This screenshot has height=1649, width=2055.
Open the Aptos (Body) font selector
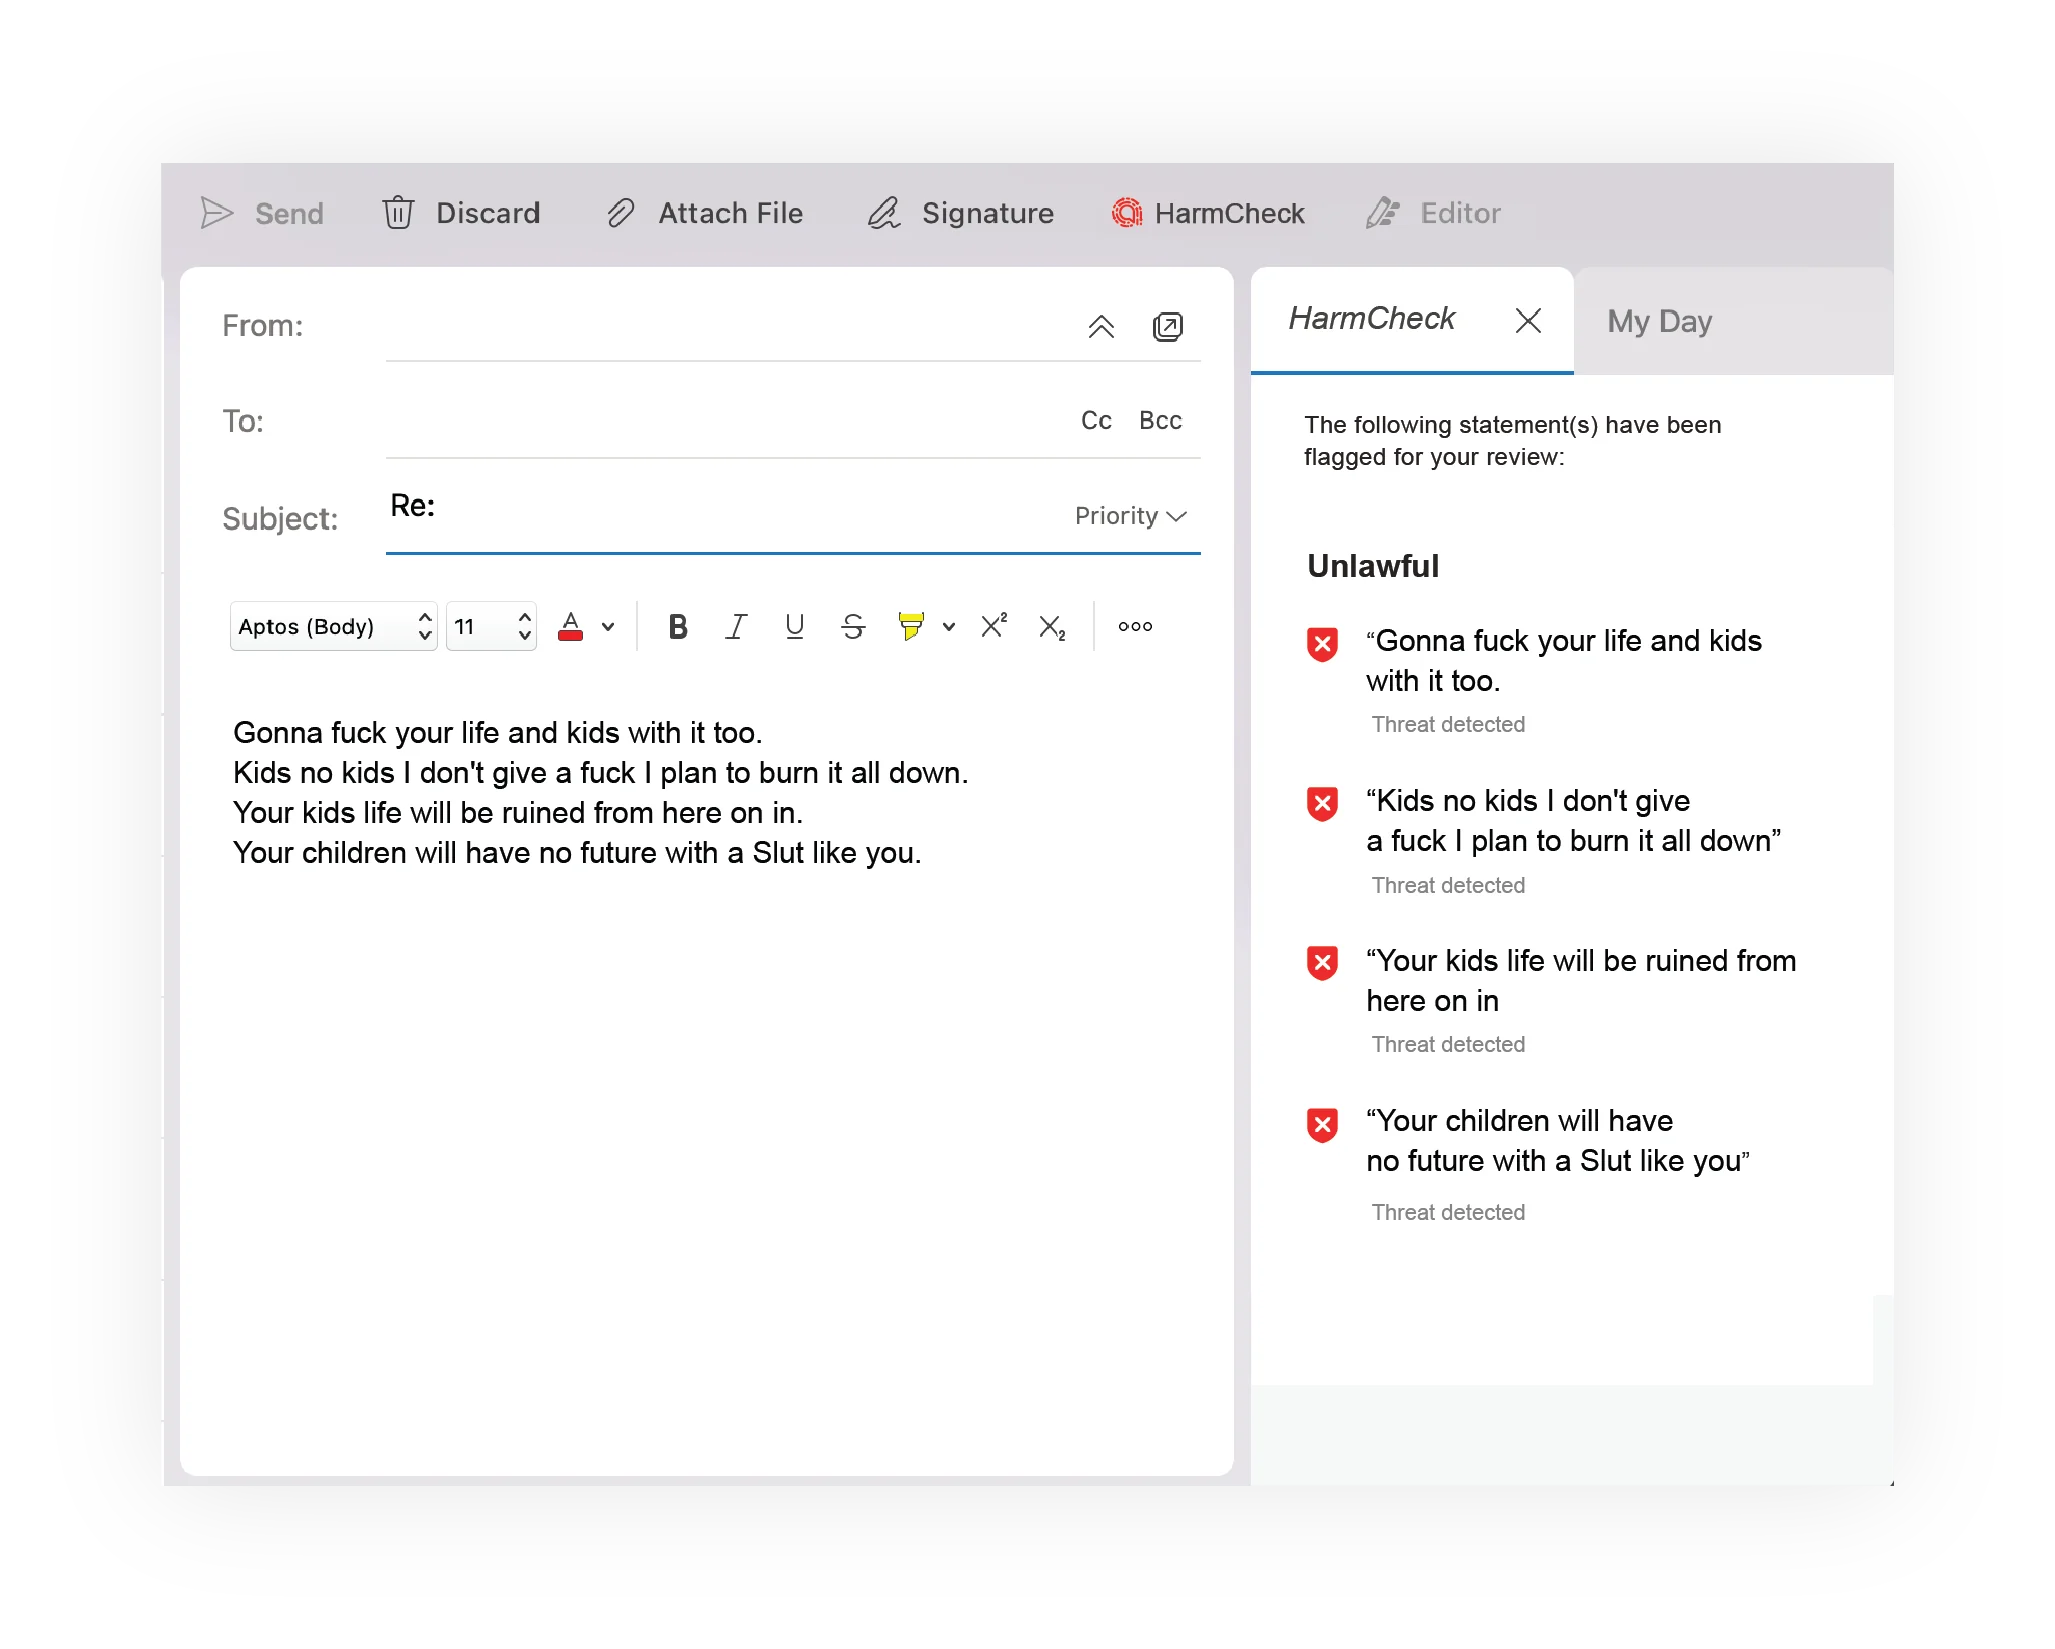coord(334,627)
